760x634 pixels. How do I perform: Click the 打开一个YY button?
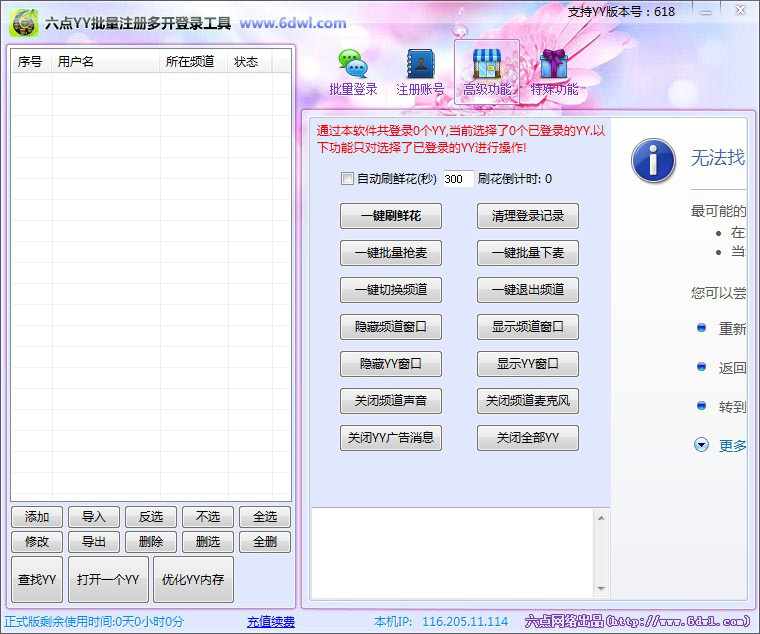tap(108, 579)
